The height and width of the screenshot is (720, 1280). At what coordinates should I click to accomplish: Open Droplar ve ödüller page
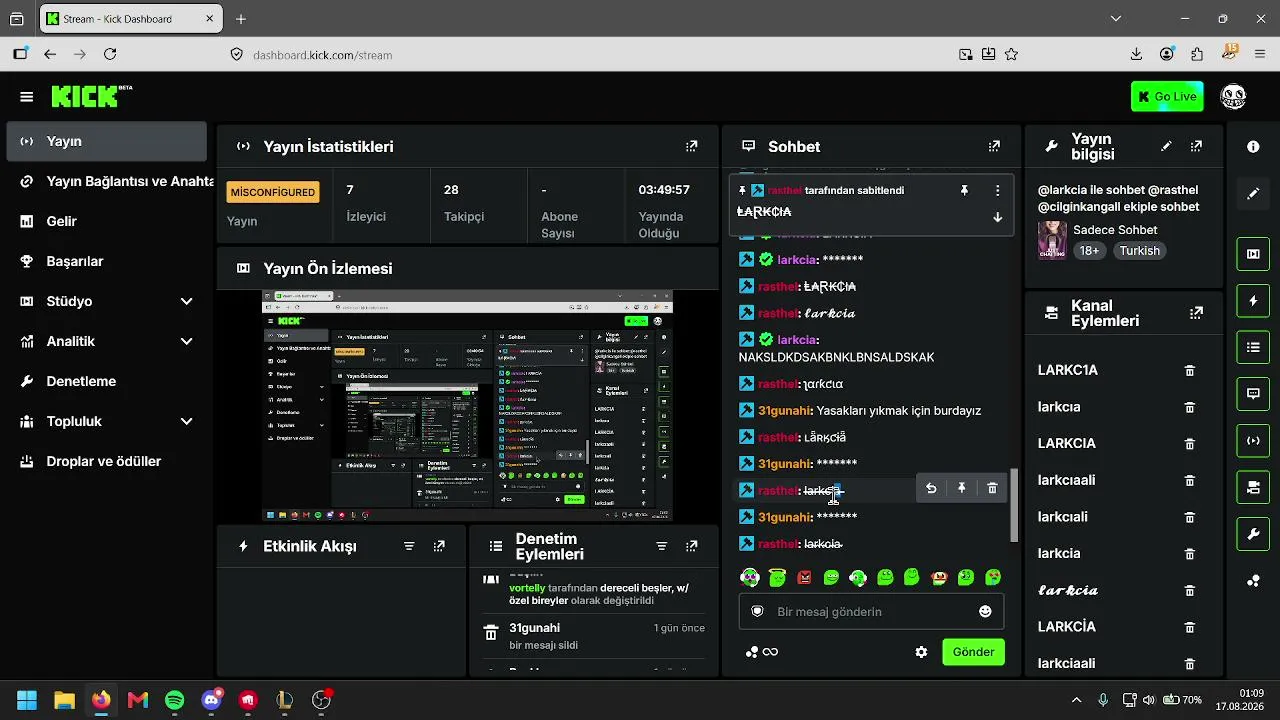coord(106,461)
